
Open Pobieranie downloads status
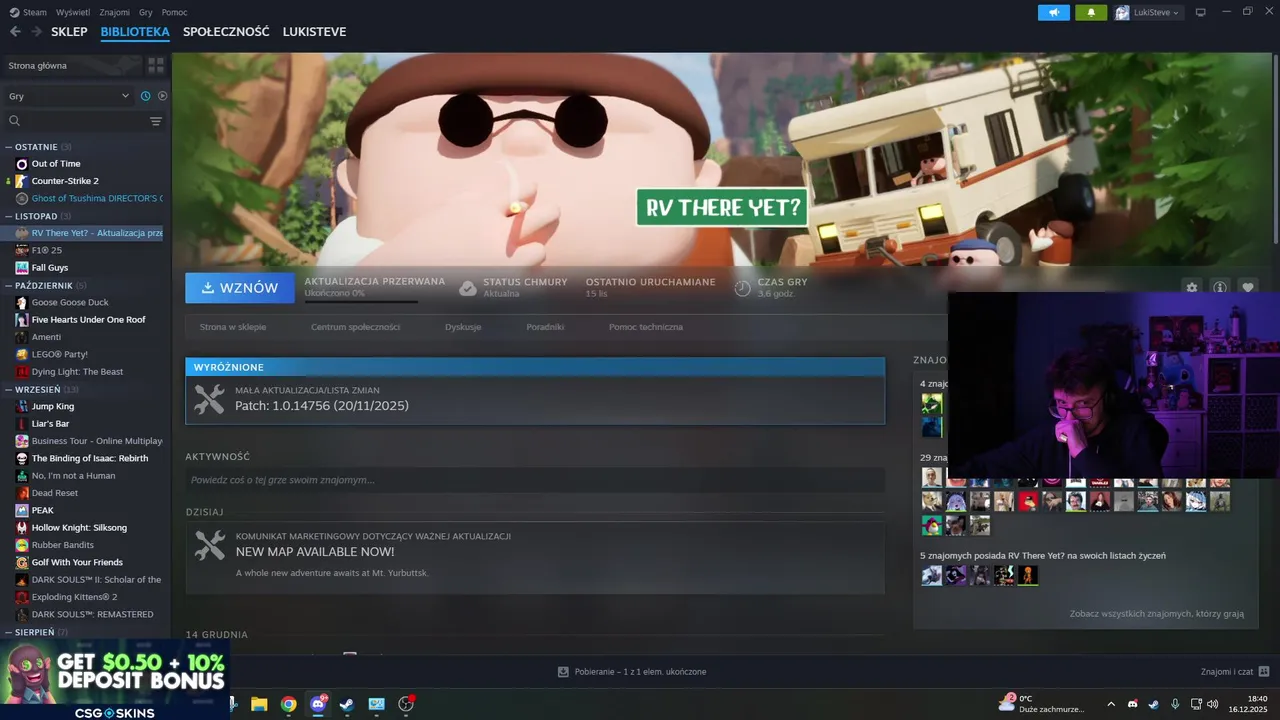[x=632, y=671]
